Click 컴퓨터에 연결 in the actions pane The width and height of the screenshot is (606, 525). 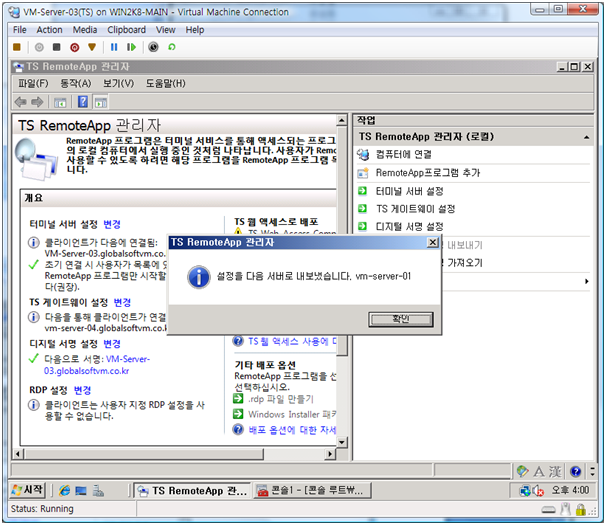(403, 155)
